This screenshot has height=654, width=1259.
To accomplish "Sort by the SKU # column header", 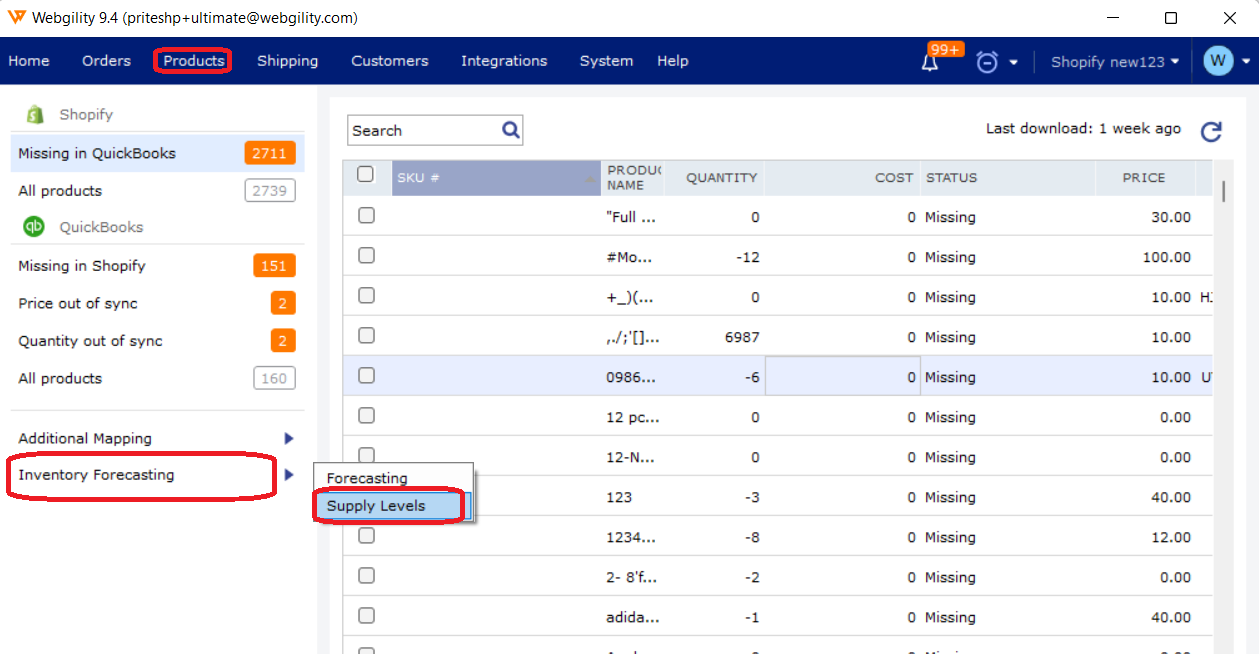I will coord(496,178).
